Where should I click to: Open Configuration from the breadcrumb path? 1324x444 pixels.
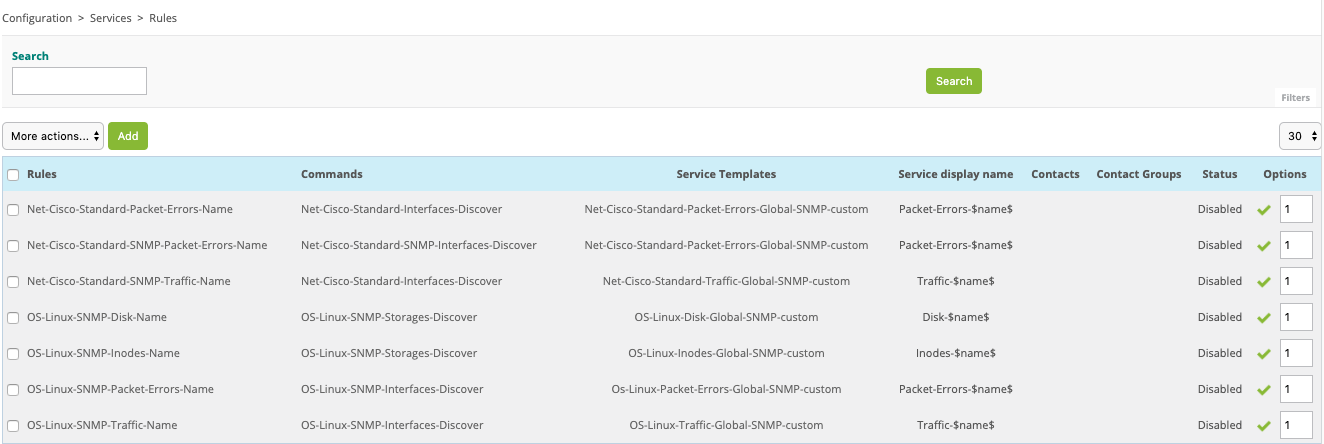pyautogui.click(x=37, y=18)
